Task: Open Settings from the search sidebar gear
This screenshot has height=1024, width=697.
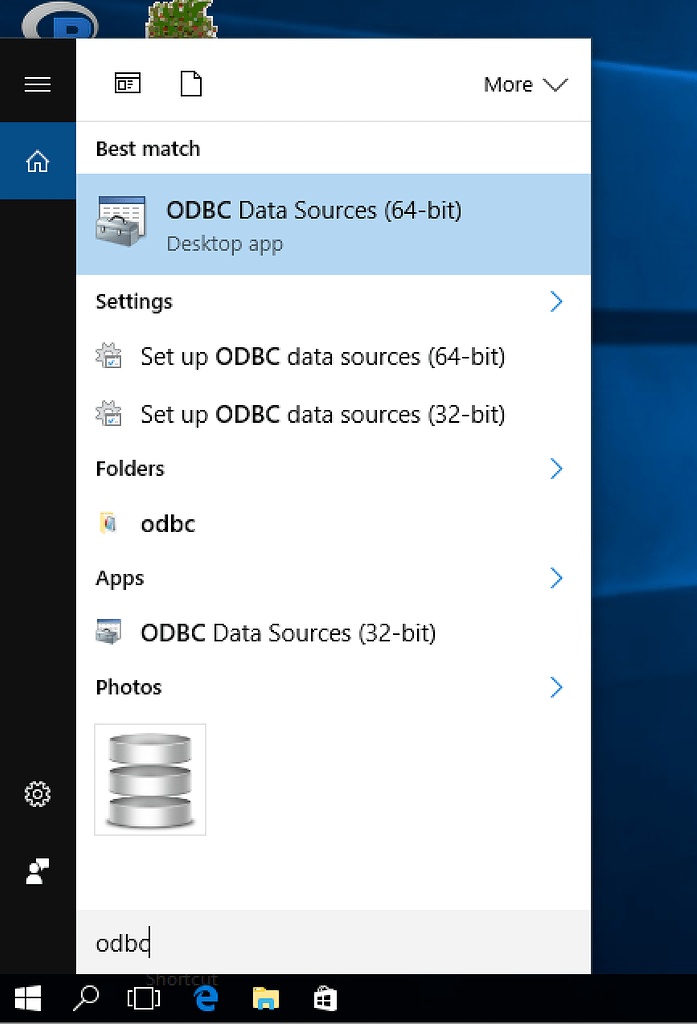Action: tap(38, 794)
